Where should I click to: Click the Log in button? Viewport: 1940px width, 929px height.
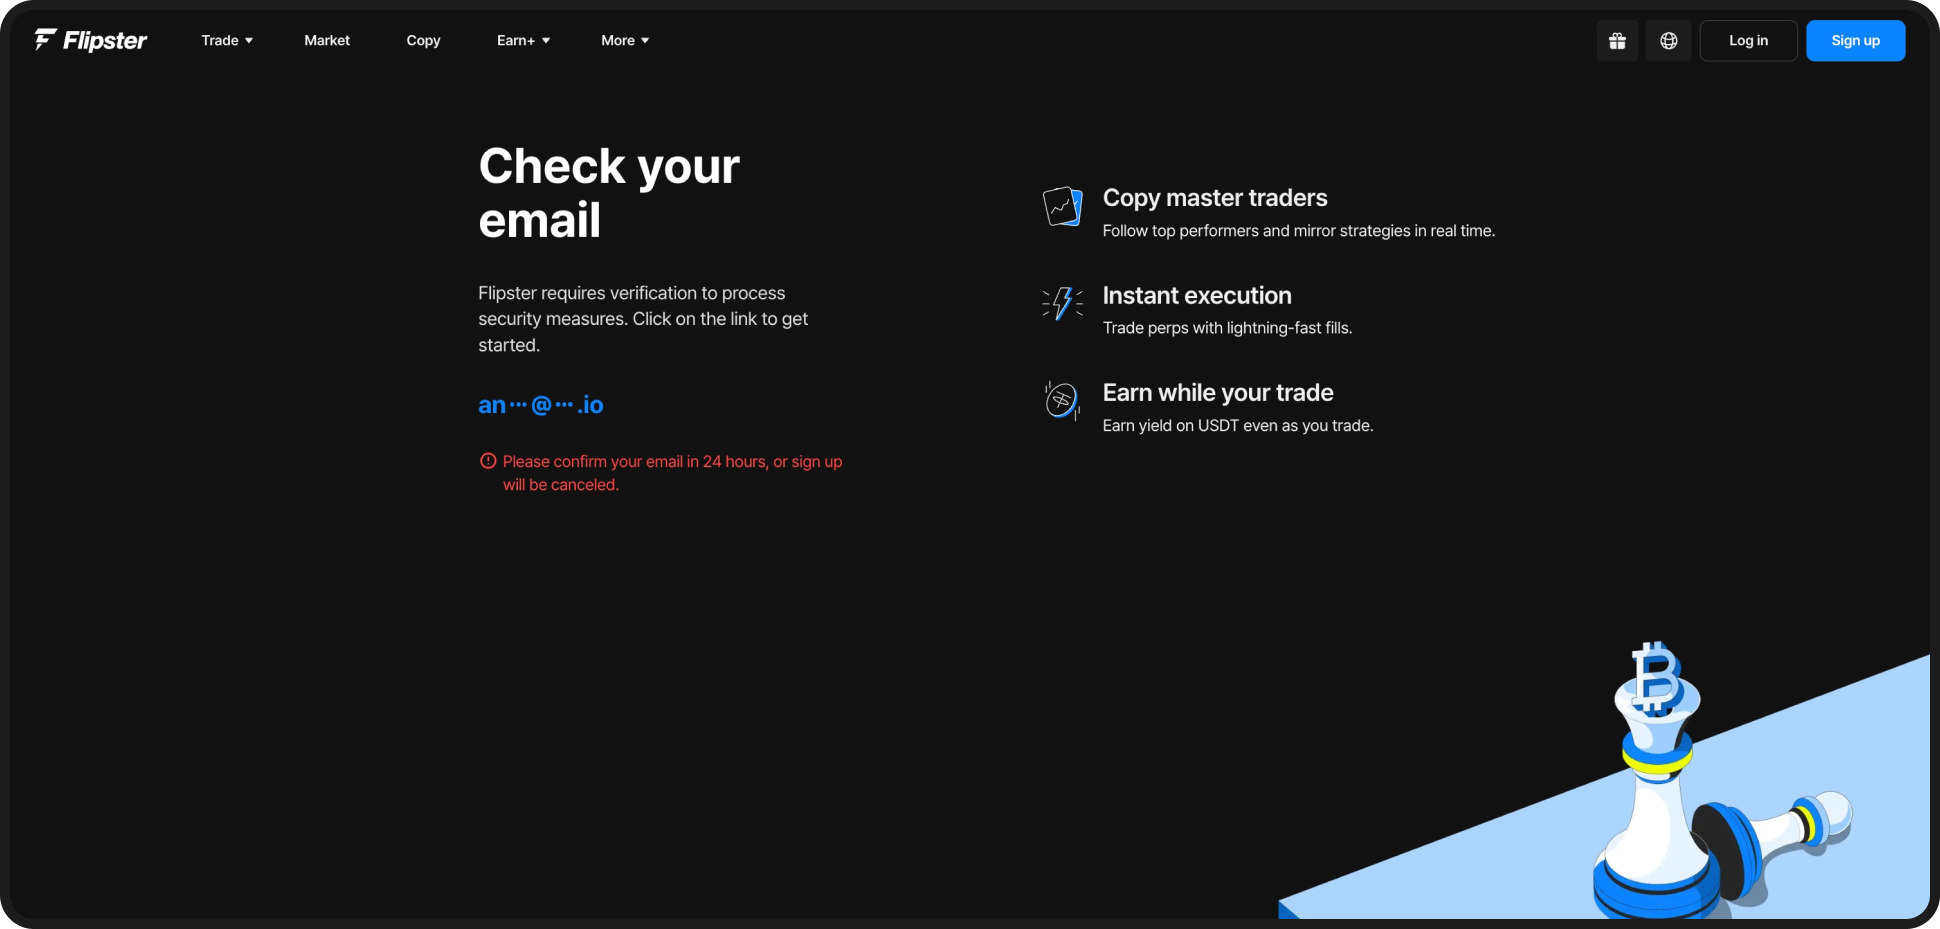coord(1748,41)
